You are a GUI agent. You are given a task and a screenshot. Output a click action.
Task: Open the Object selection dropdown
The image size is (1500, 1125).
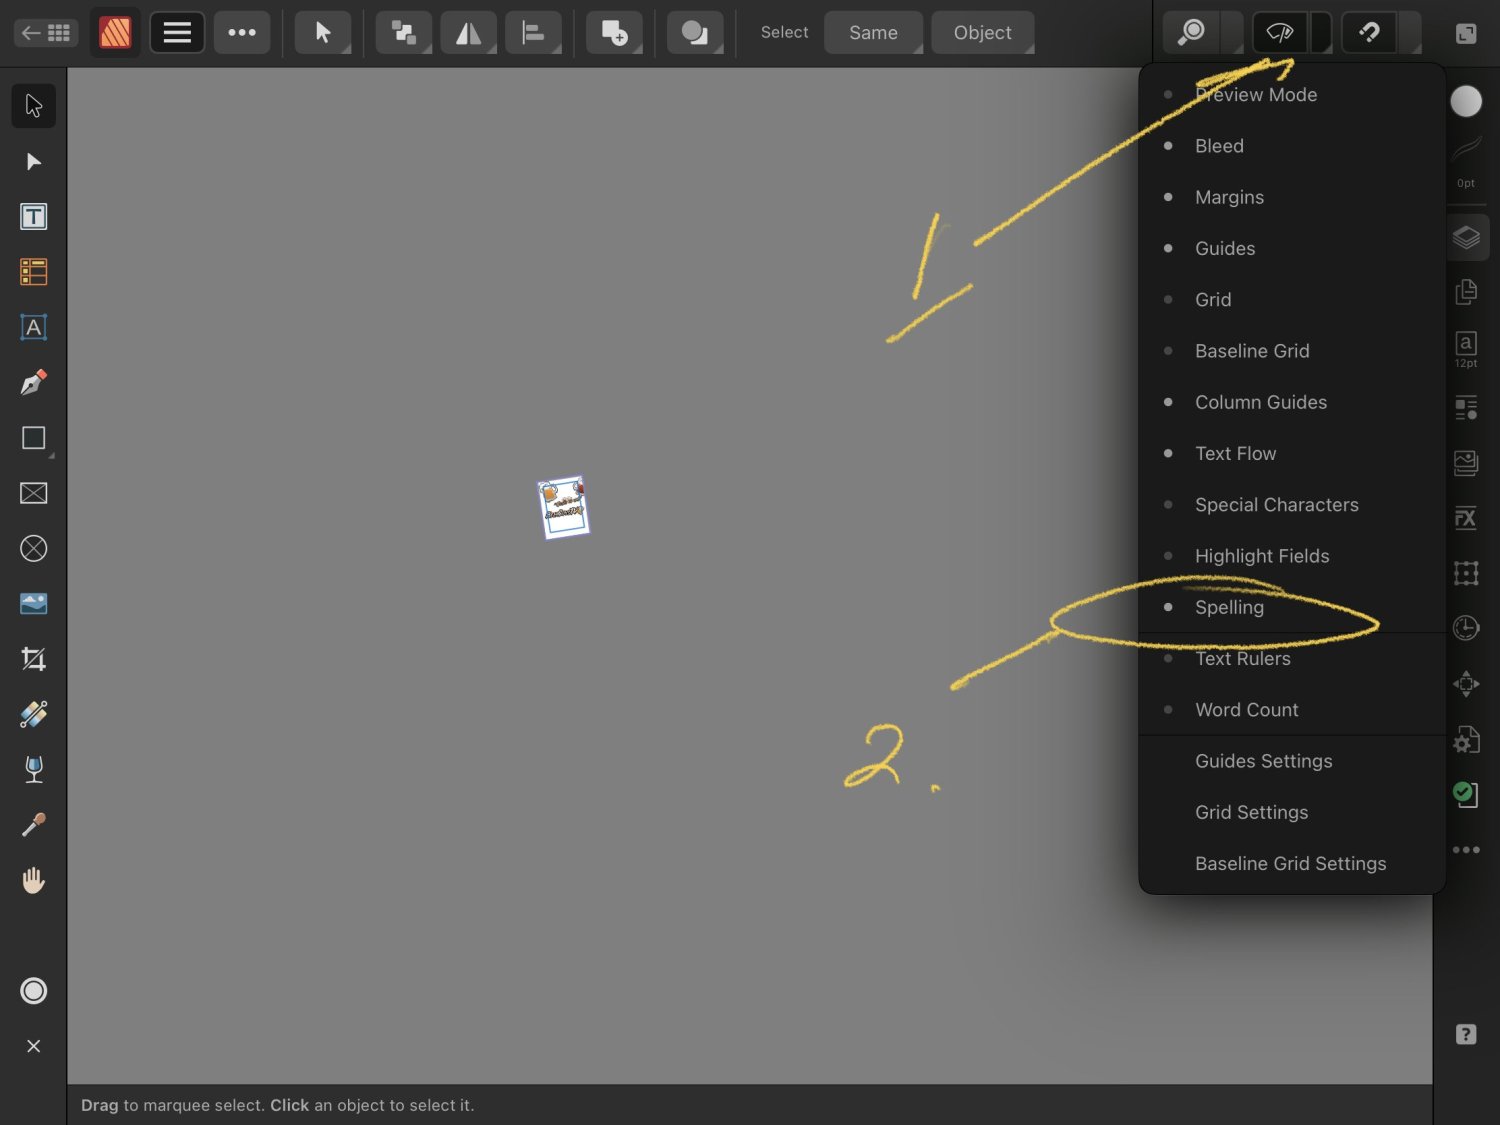tap(983, 33)
